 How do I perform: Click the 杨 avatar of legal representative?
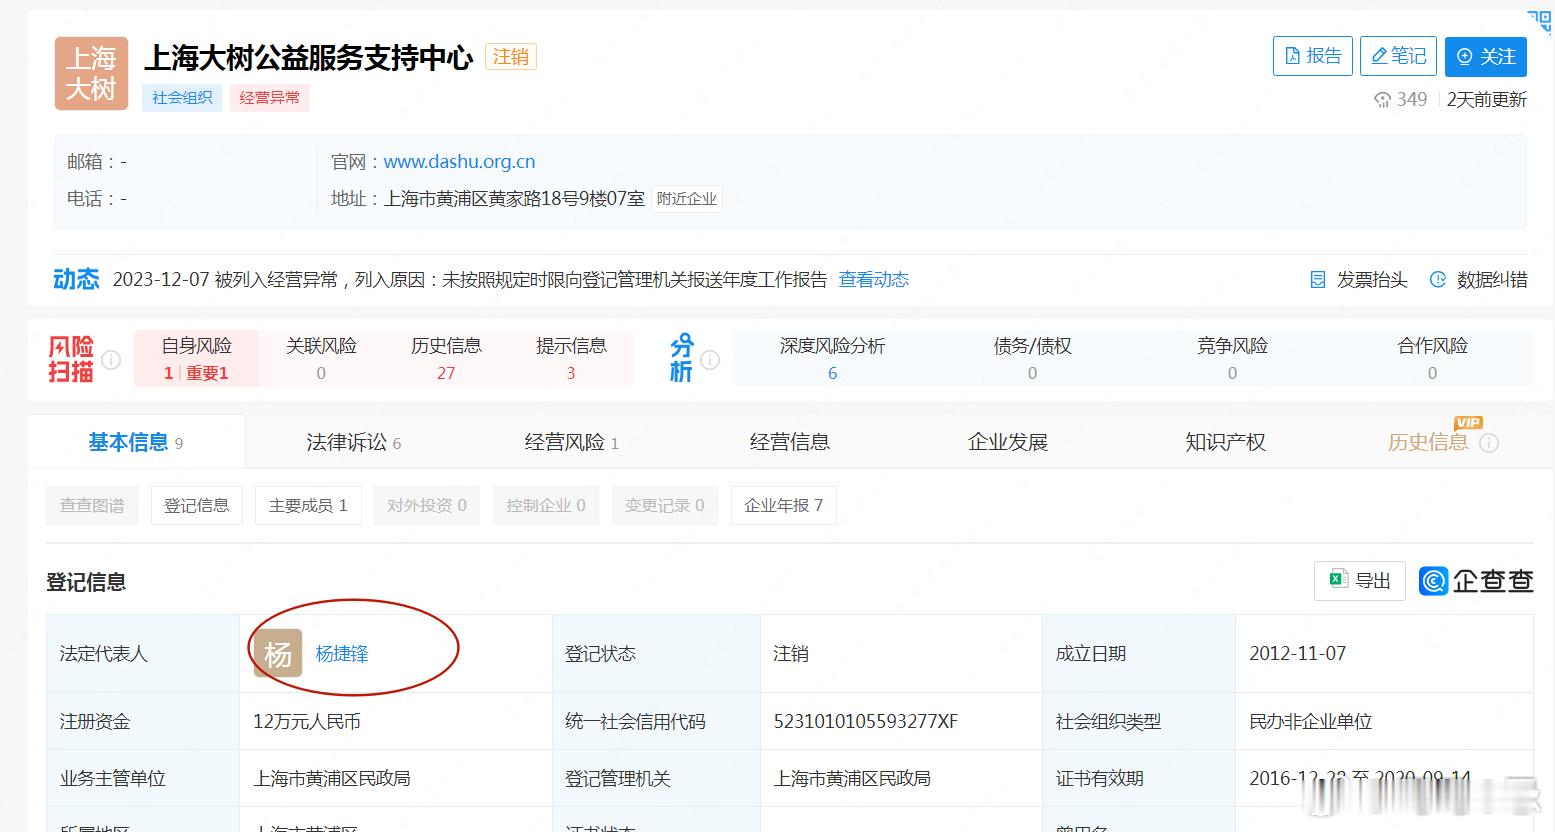coord(278,654)
